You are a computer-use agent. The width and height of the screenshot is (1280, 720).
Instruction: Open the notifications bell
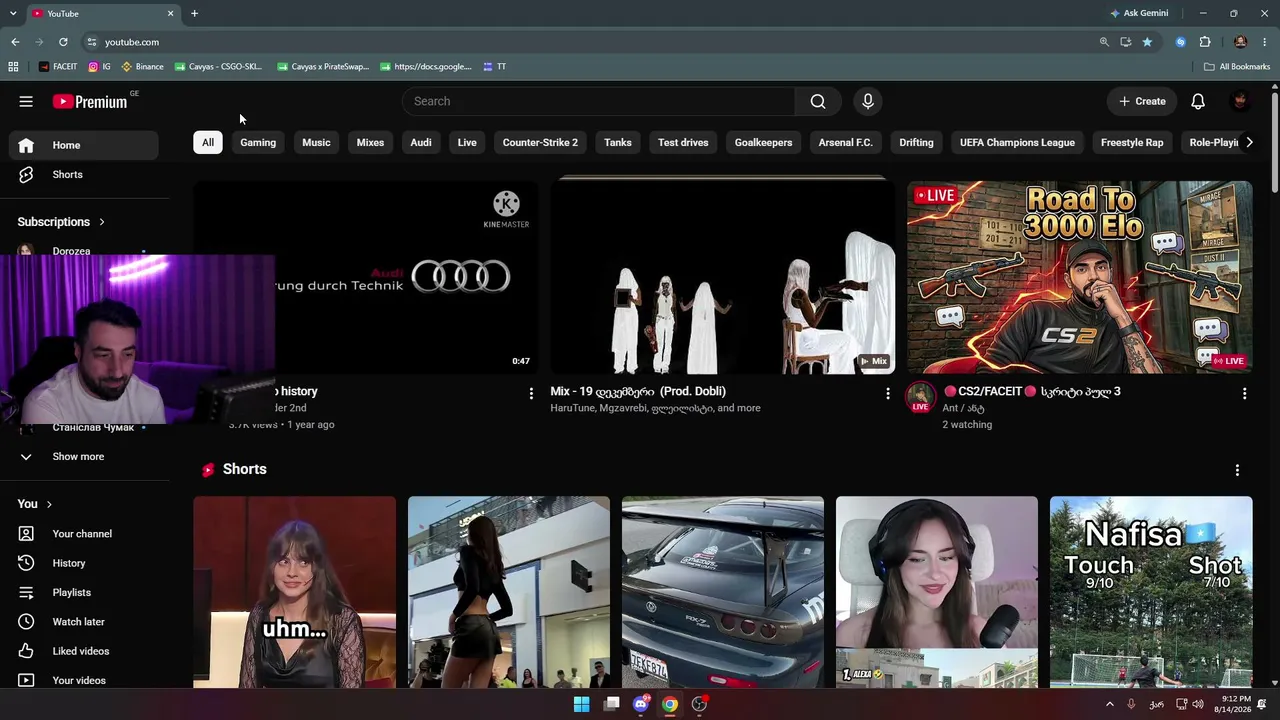click(x=1198, y=101)
